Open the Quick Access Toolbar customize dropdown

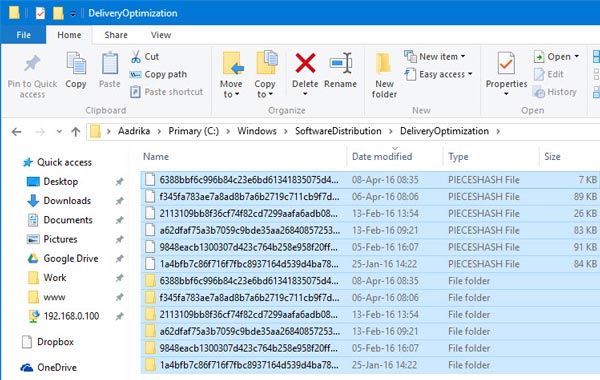click(x=72, y=14)
